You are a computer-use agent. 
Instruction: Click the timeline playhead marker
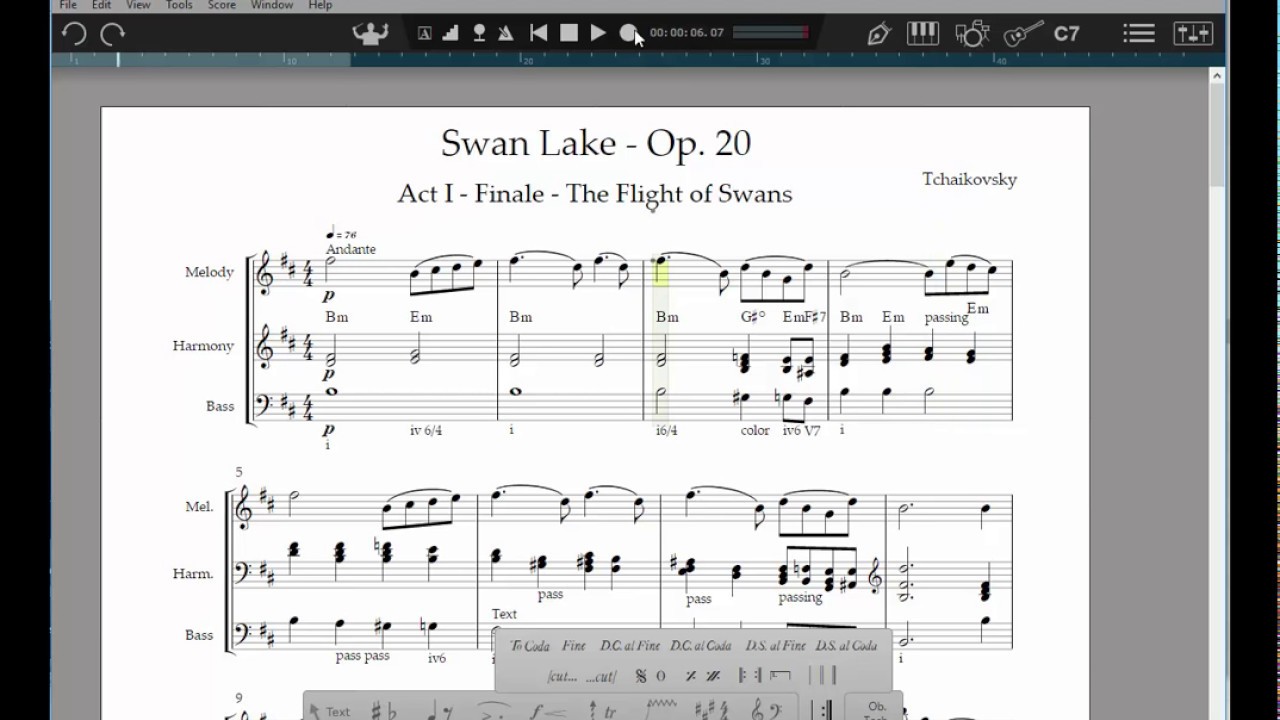pyautogui.click(x=118, y=60)
